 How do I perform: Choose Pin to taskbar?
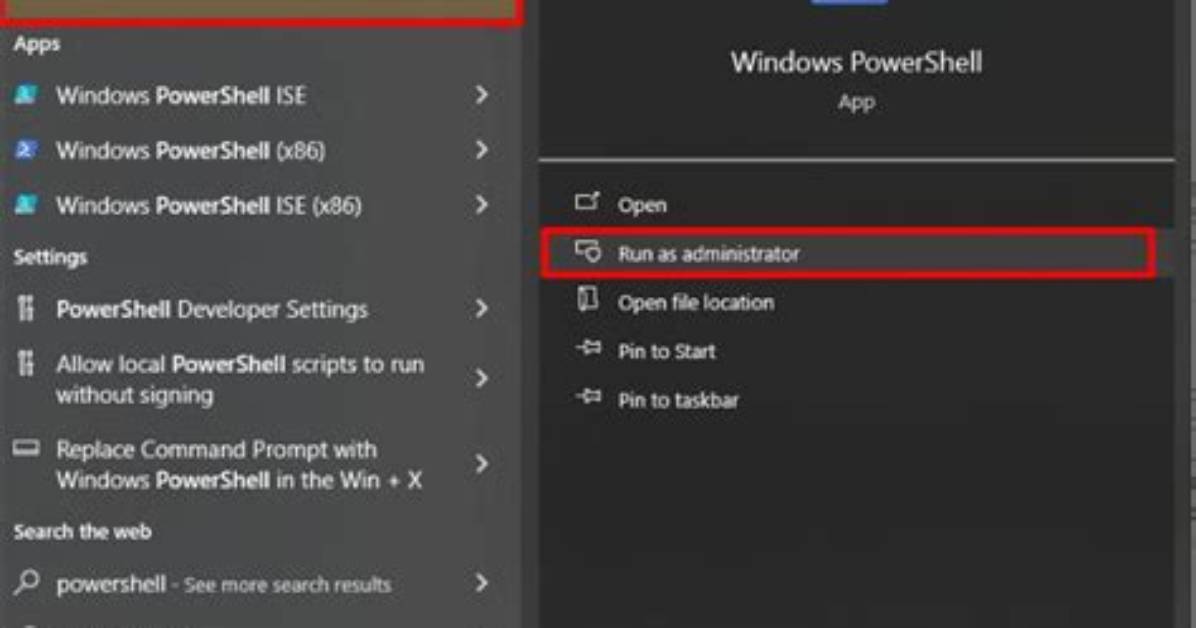[857, 400]
